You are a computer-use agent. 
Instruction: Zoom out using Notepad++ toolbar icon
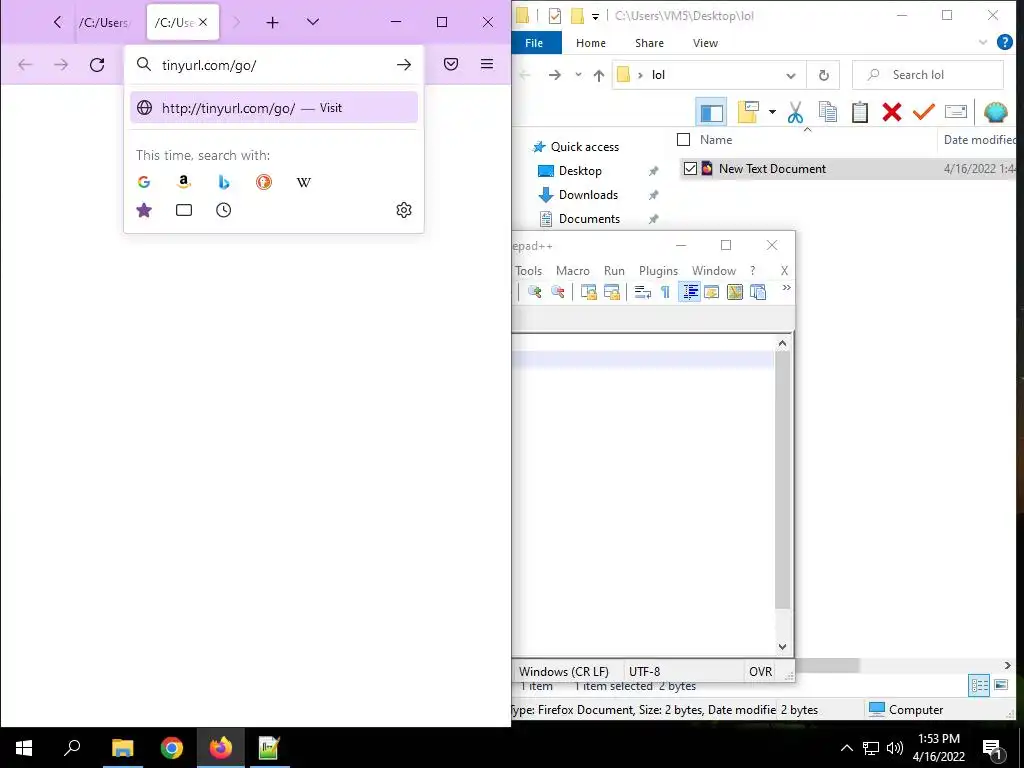558,292
